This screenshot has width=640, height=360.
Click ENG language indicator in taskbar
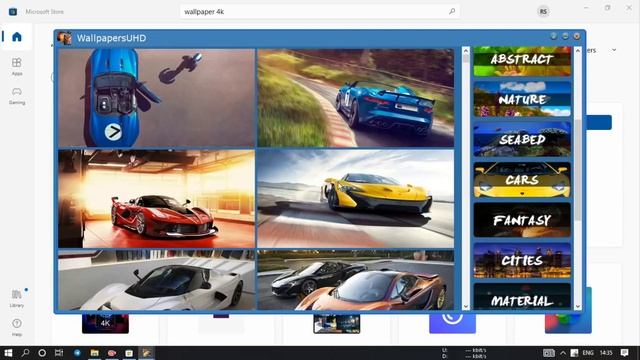pos(588,353)
